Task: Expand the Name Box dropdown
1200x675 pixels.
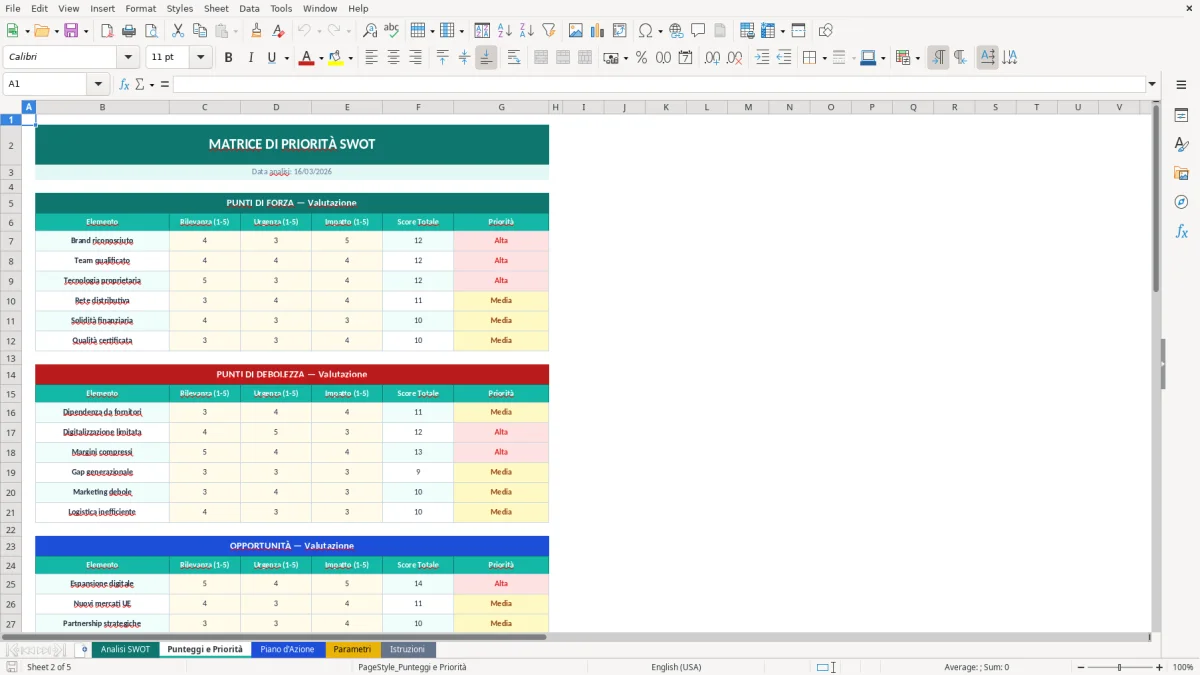Action: pos(98,84)
